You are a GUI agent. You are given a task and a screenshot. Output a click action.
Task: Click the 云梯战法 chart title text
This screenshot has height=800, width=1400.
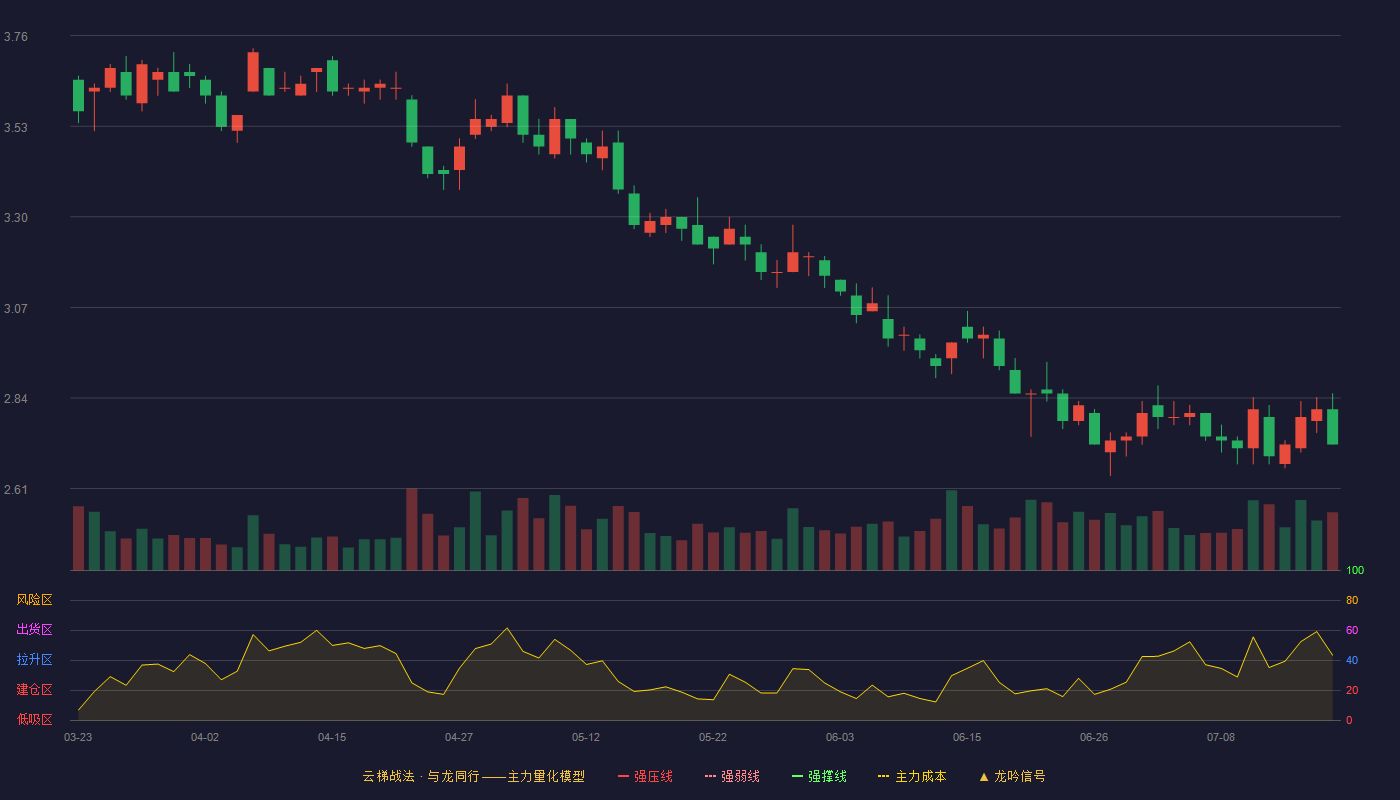click(x=388, y=776)
